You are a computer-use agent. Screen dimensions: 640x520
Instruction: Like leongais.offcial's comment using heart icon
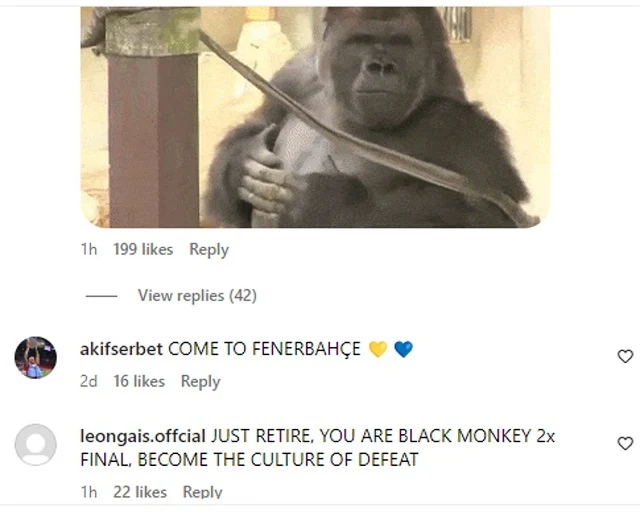tap(625, 443)
